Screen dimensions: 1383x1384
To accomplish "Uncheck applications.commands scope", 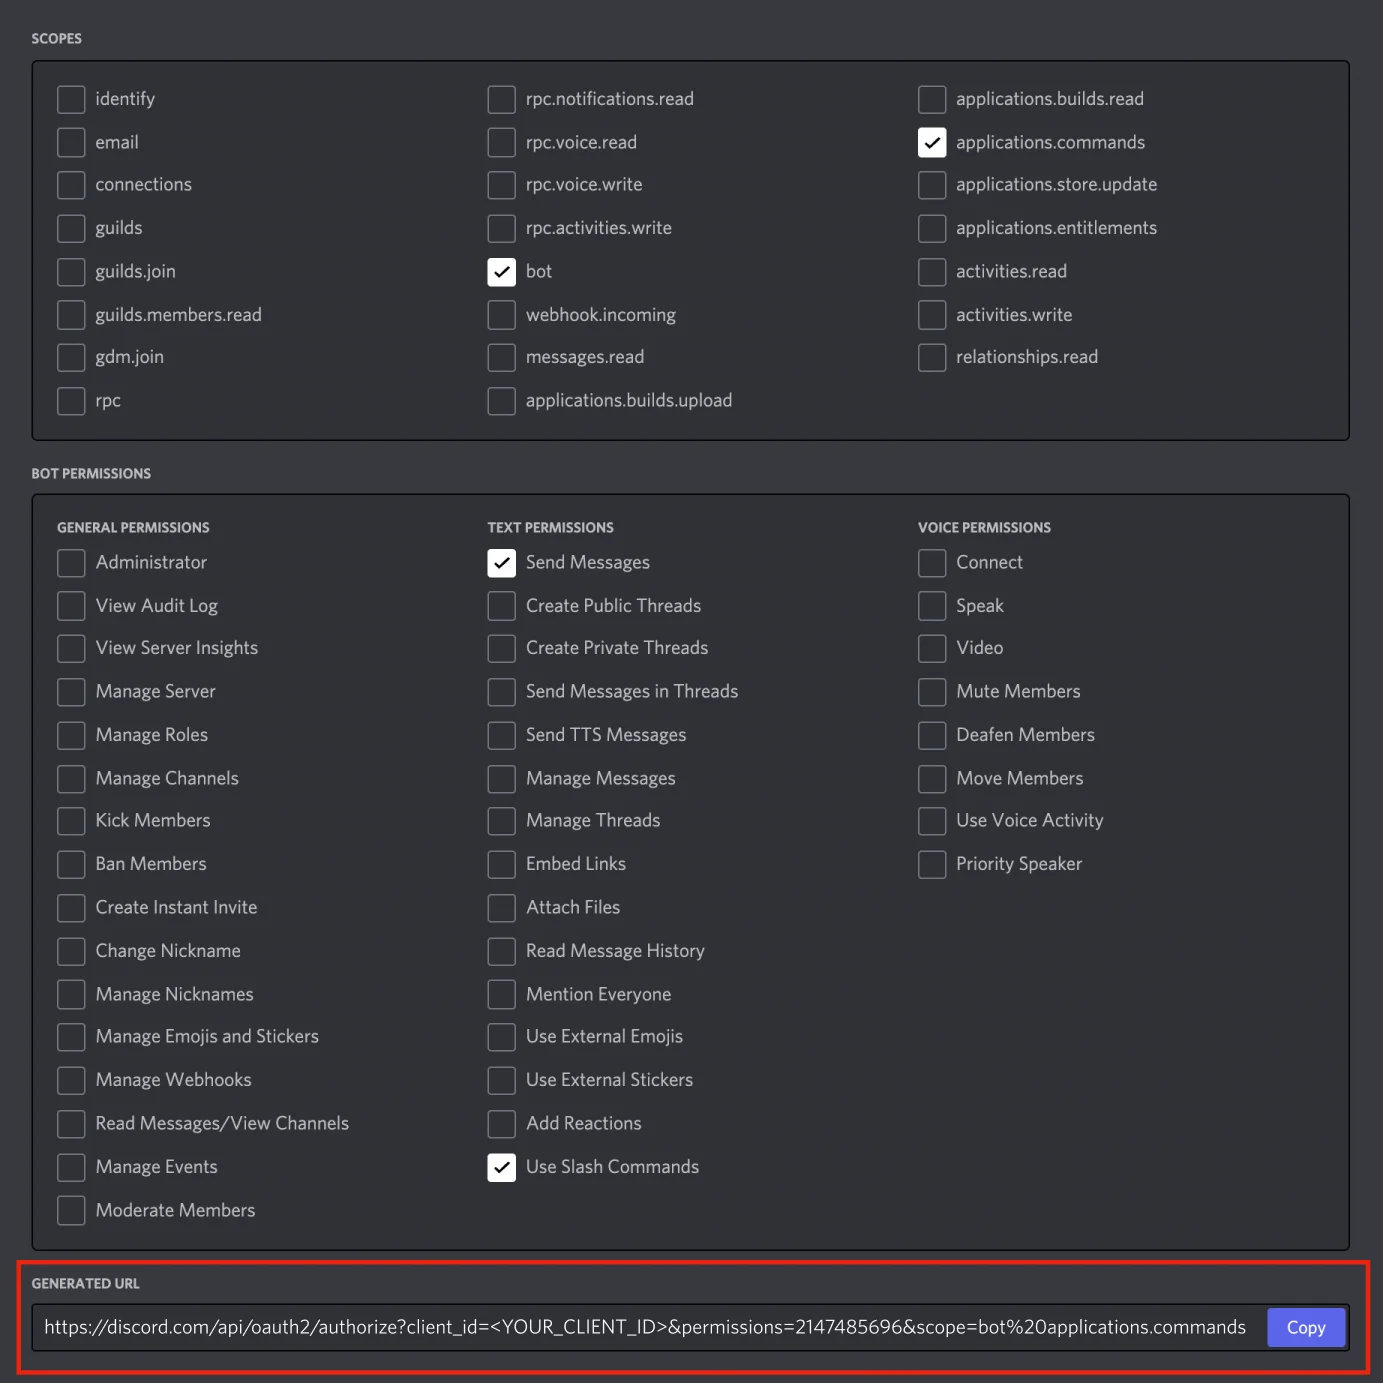I will click(931, 142).
